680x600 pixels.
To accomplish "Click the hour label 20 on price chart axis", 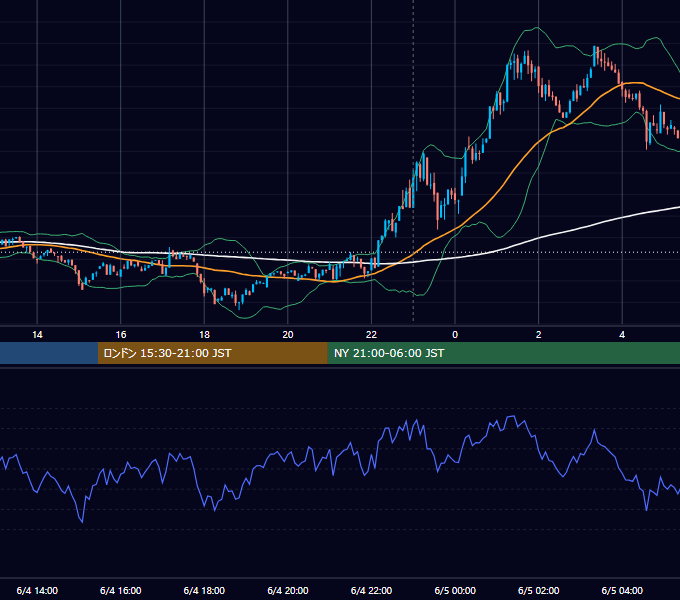I will (288, 335).
